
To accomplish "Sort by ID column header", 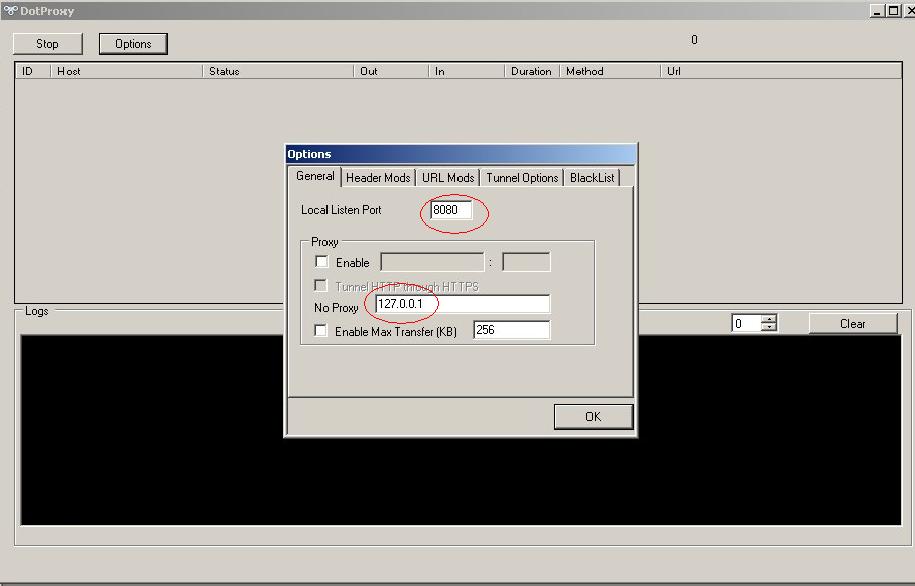I will (33, 71).
